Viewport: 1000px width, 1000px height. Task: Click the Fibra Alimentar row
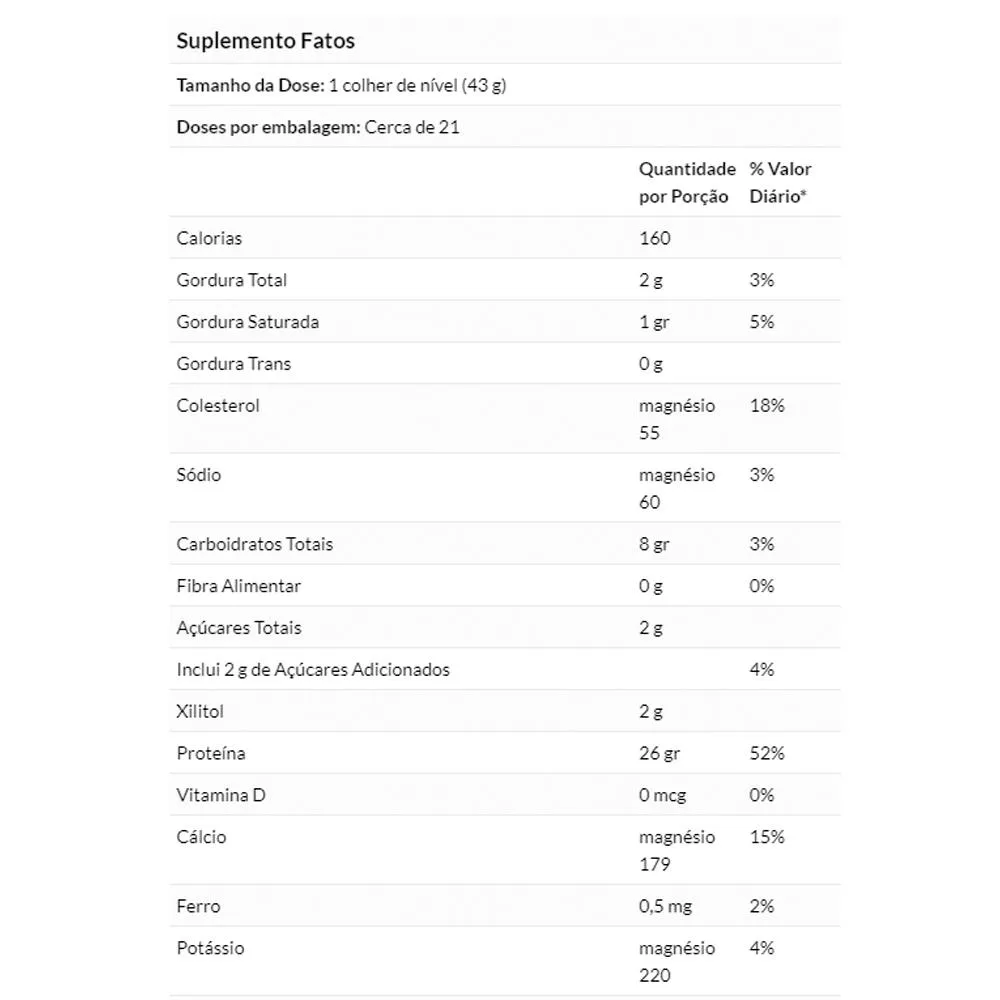pos(505,585)
